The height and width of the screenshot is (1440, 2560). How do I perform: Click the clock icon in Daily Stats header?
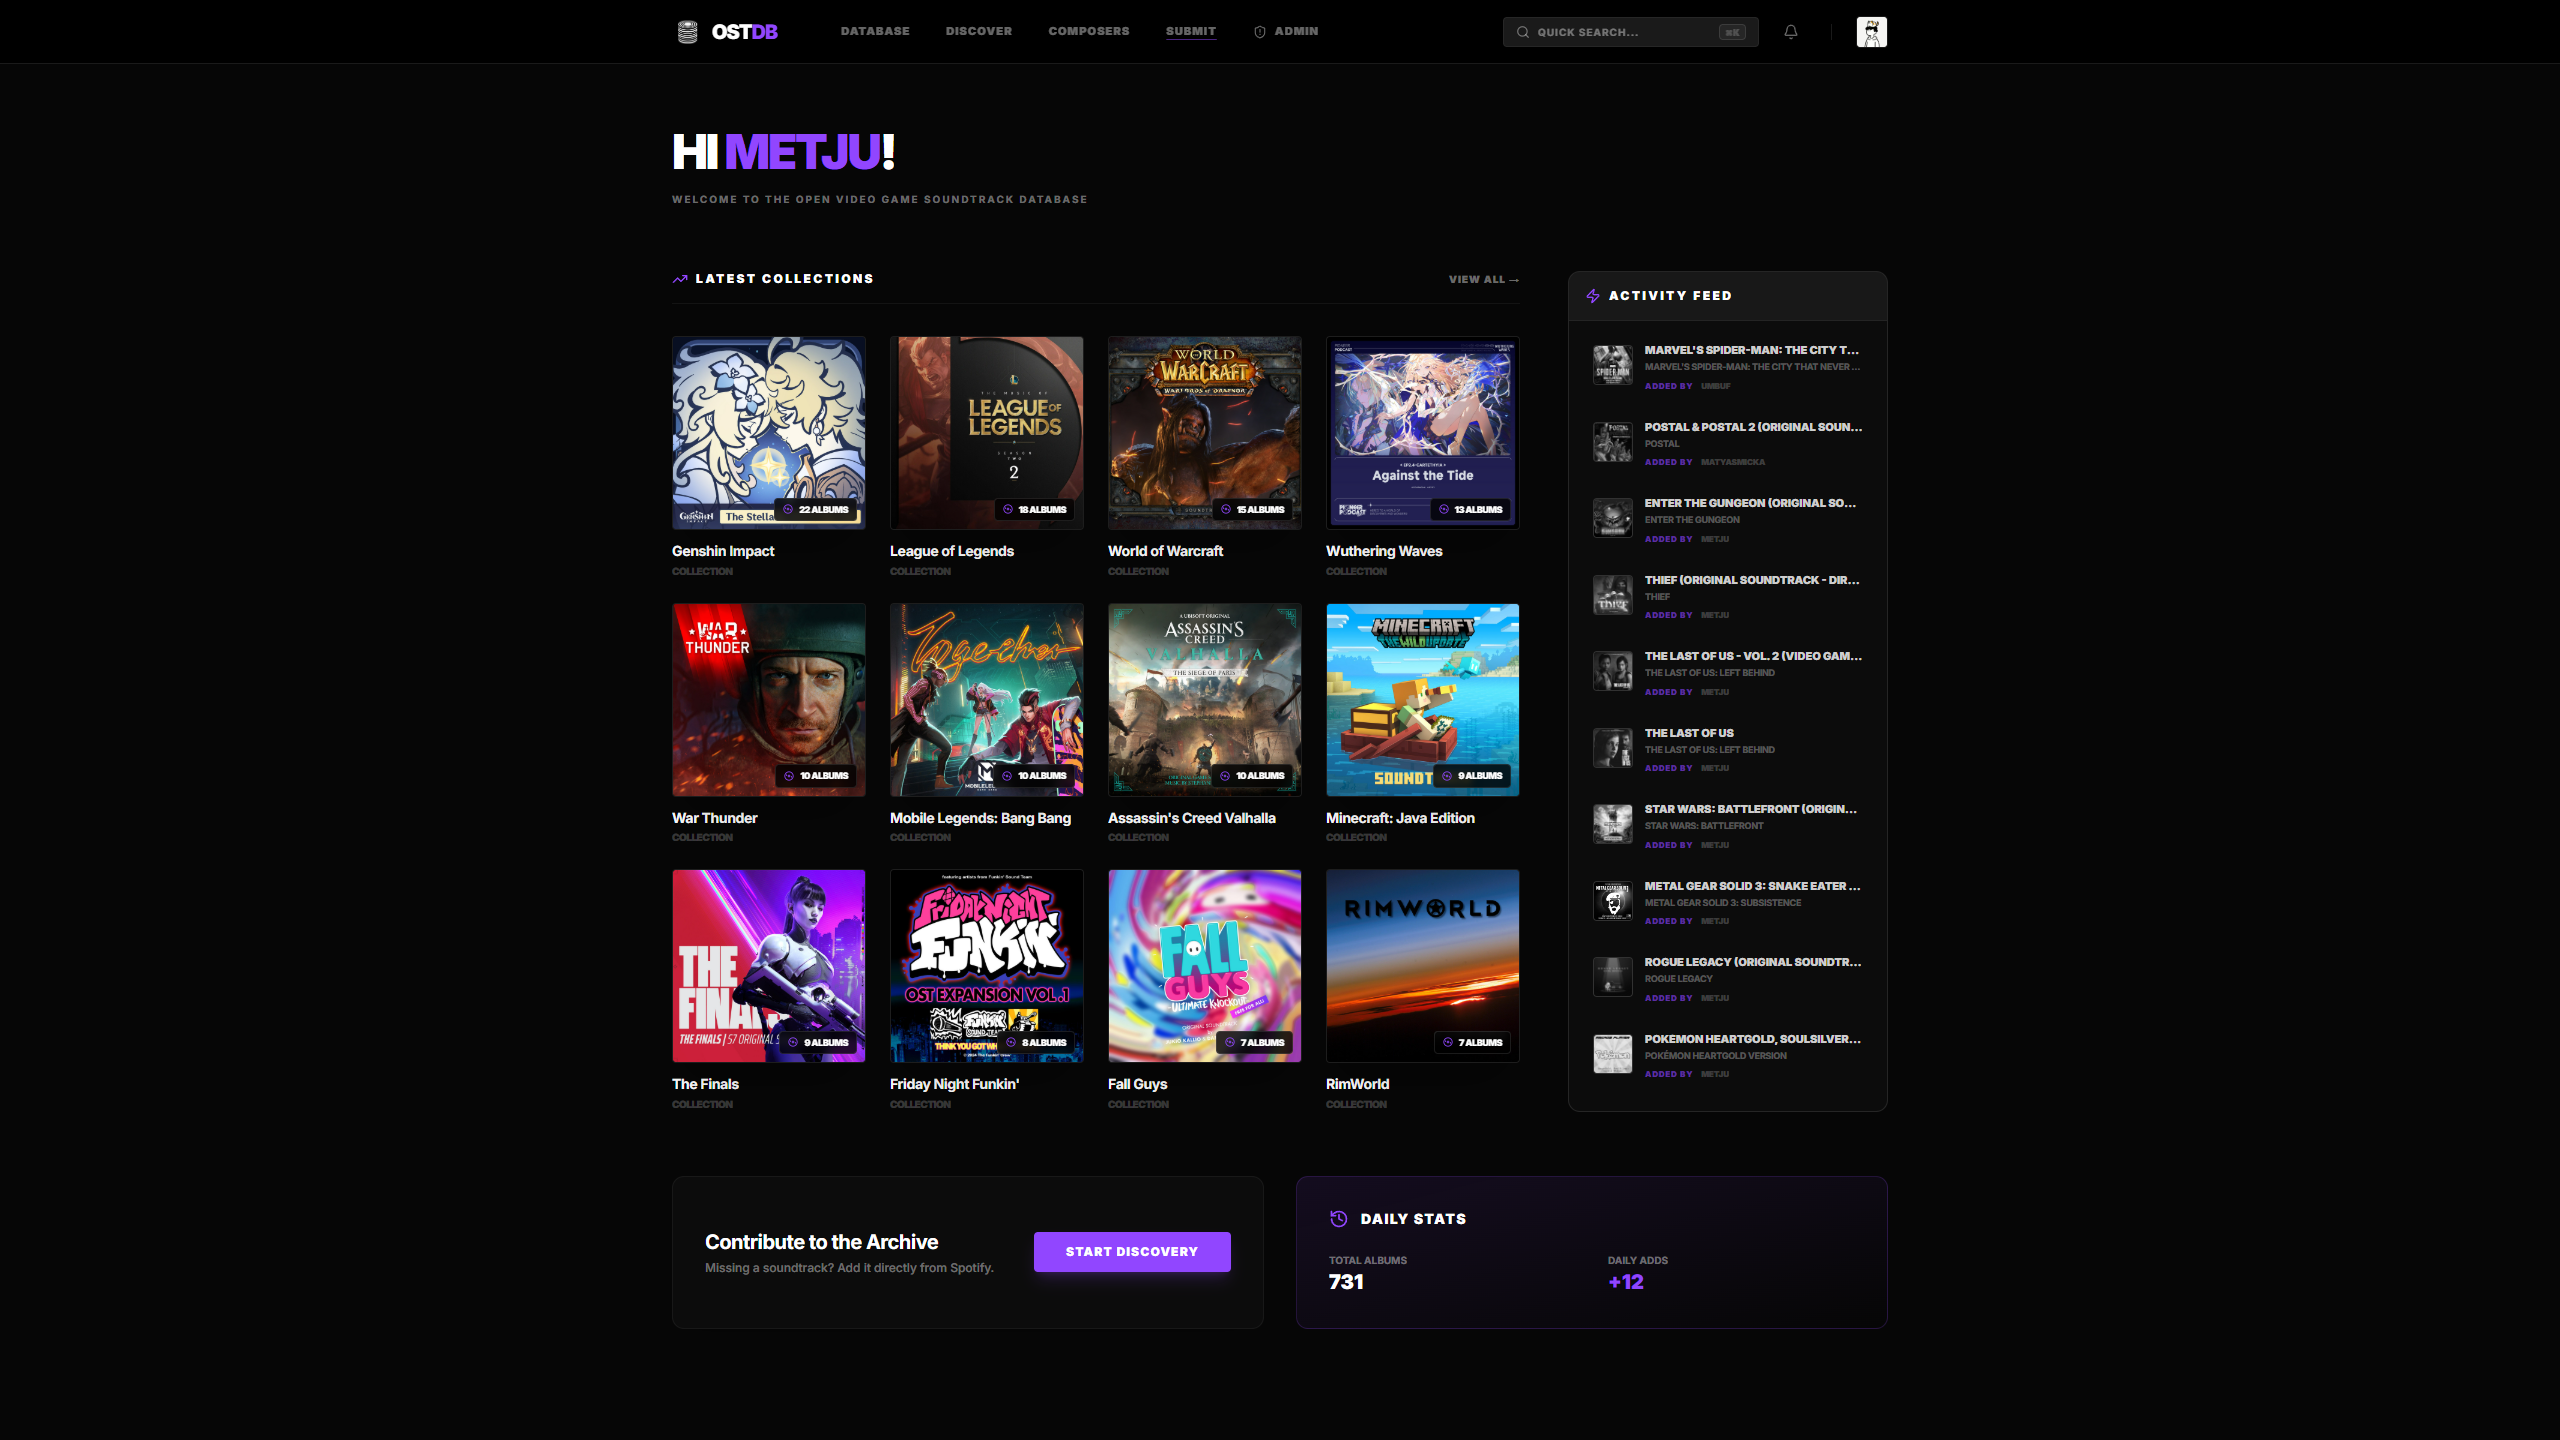[1338, 1218]
